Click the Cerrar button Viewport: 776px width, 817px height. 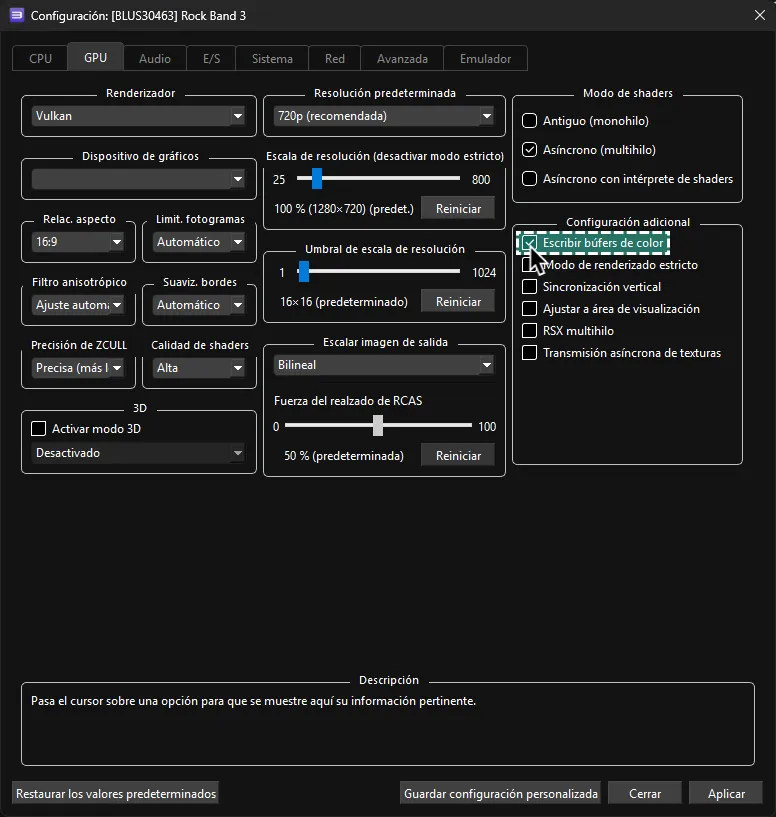point(645,794)
